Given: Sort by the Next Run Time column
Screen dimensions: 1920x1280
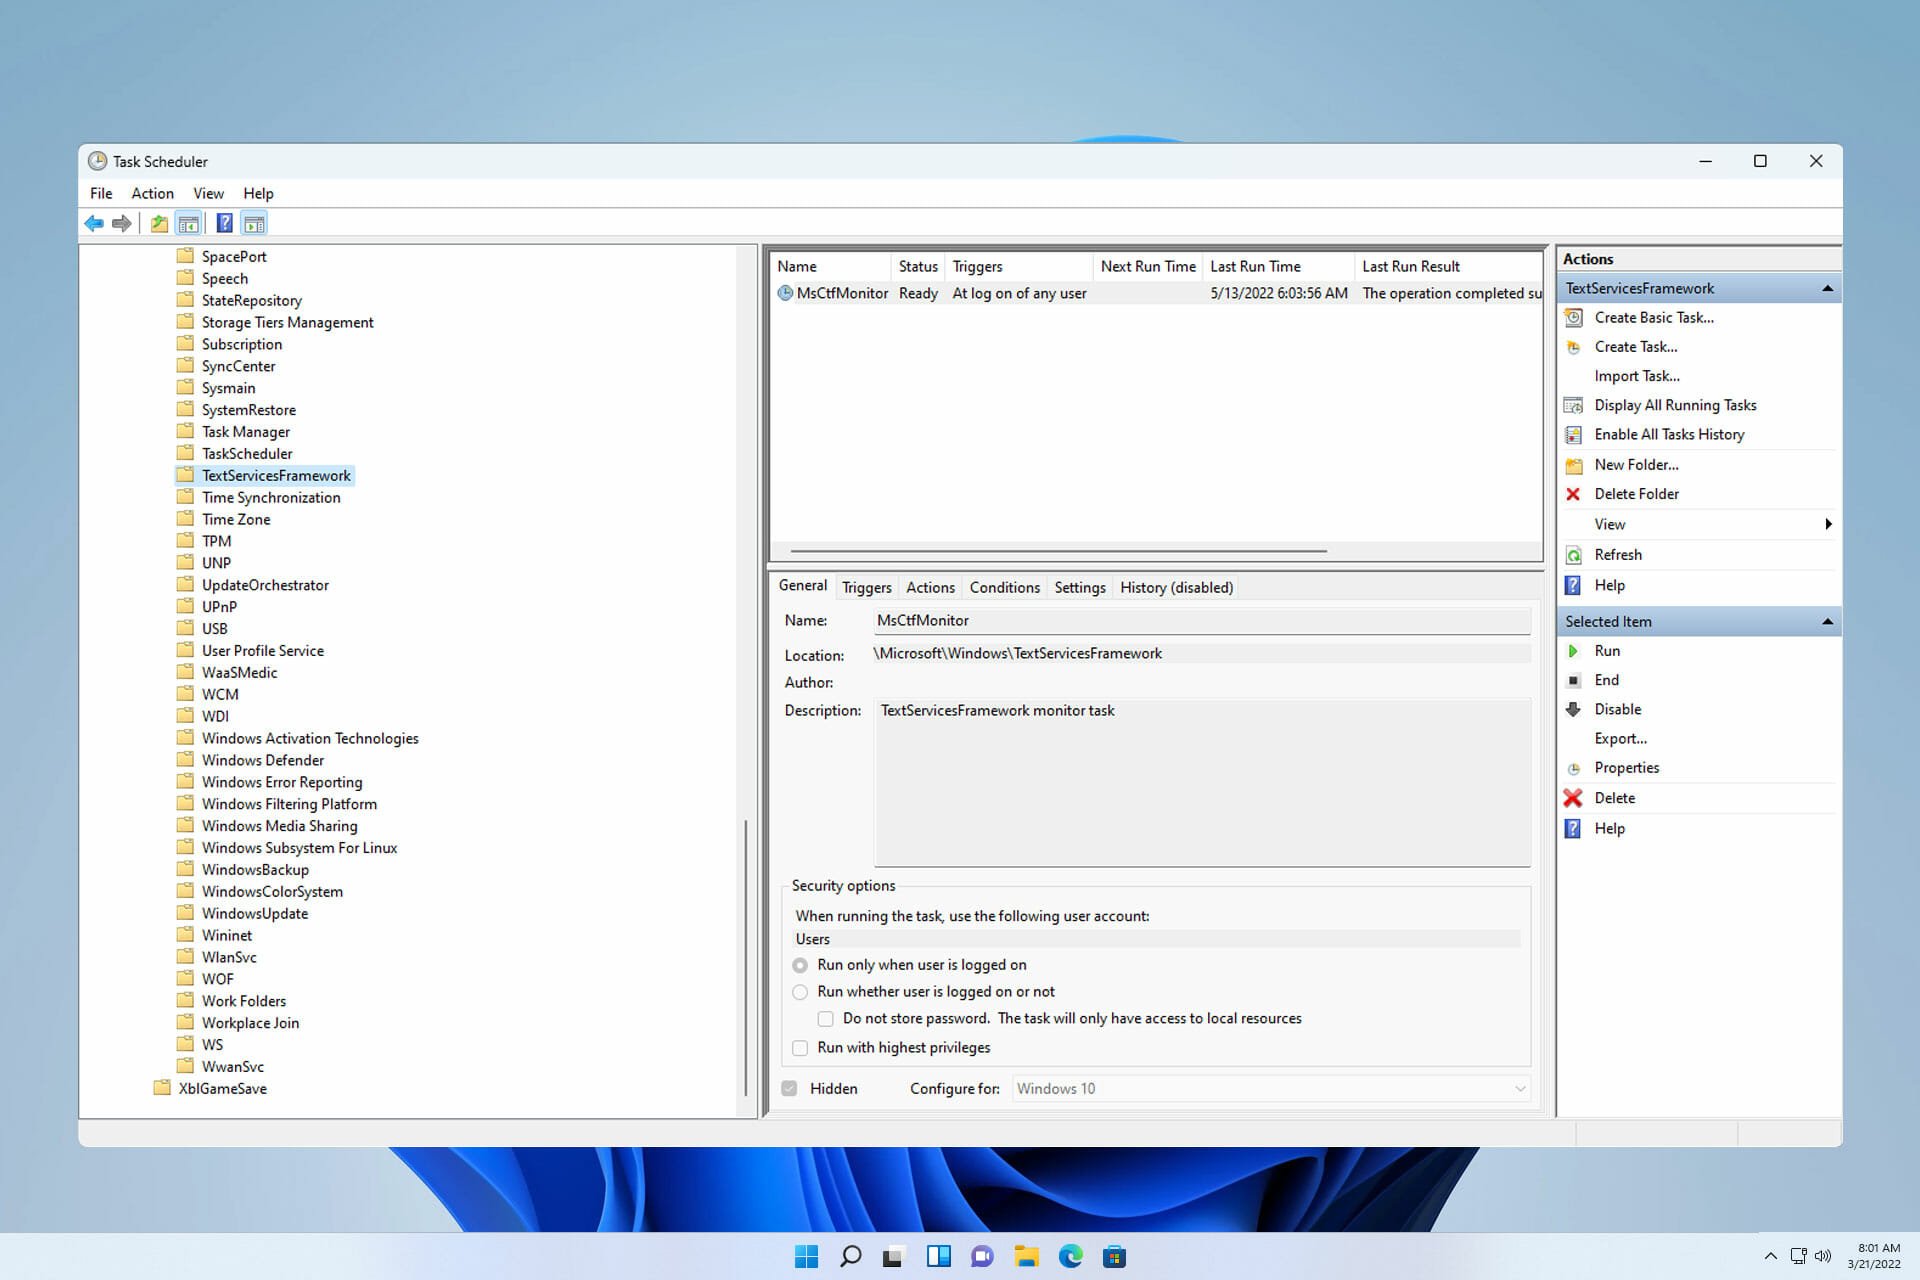Looking at the screenshot, I should click(x=1148, y=266).
